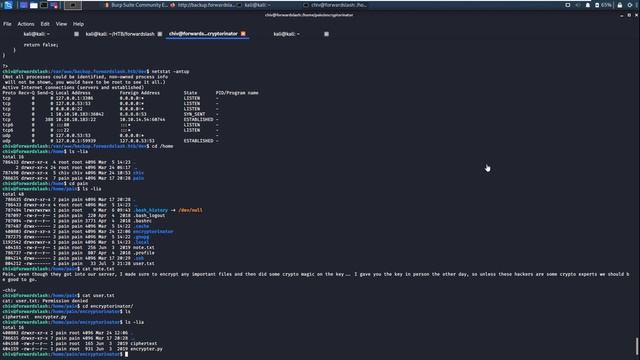The width and height of the screenshot is (640, 360).
Task: Click the battery 65% indicator
Action: pyautogui.click(x=603, y=5)
